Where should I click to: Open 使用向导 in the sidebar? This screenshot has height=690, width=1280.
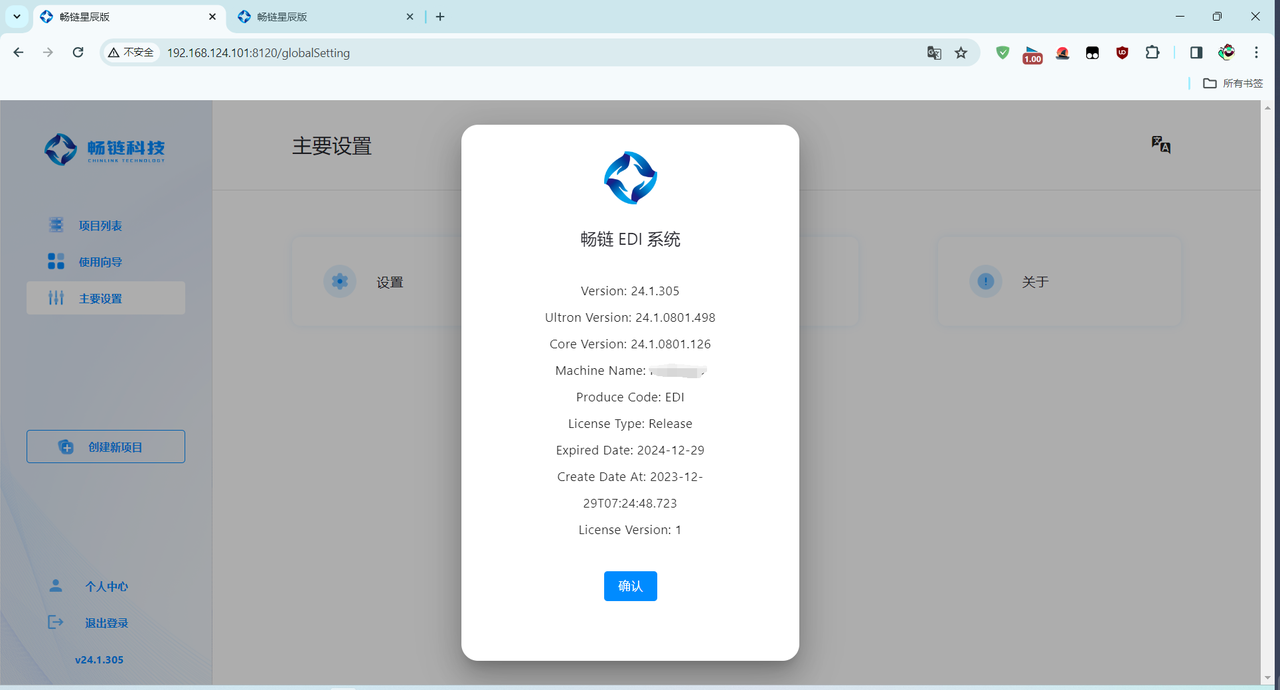(x=100, y=262)
